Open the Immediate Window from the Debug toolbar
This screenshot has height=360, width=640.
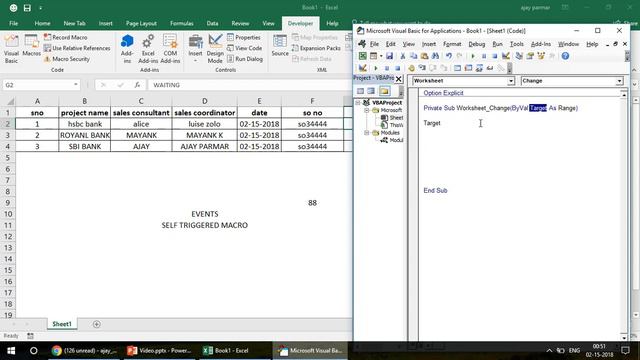pyautogui.click(x=468, y=68)
